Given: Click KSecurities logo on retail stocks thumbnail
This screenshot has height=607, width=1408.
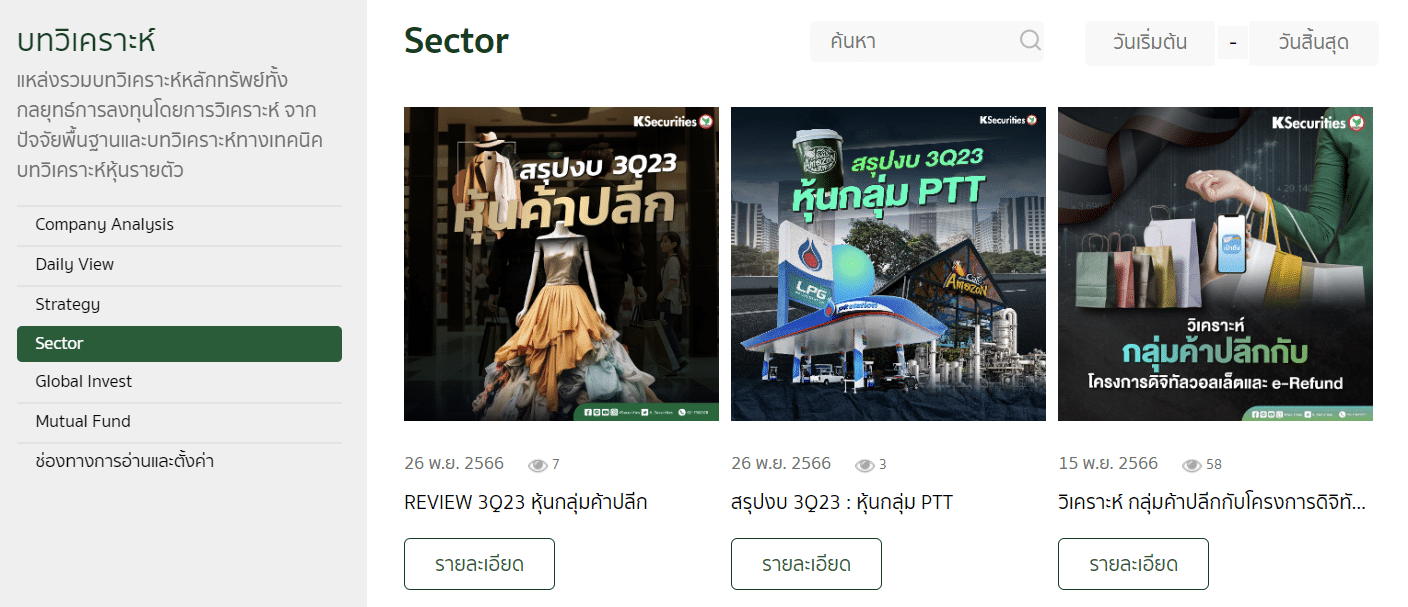Looking at the screenshot, I should [x=673, y=121].
